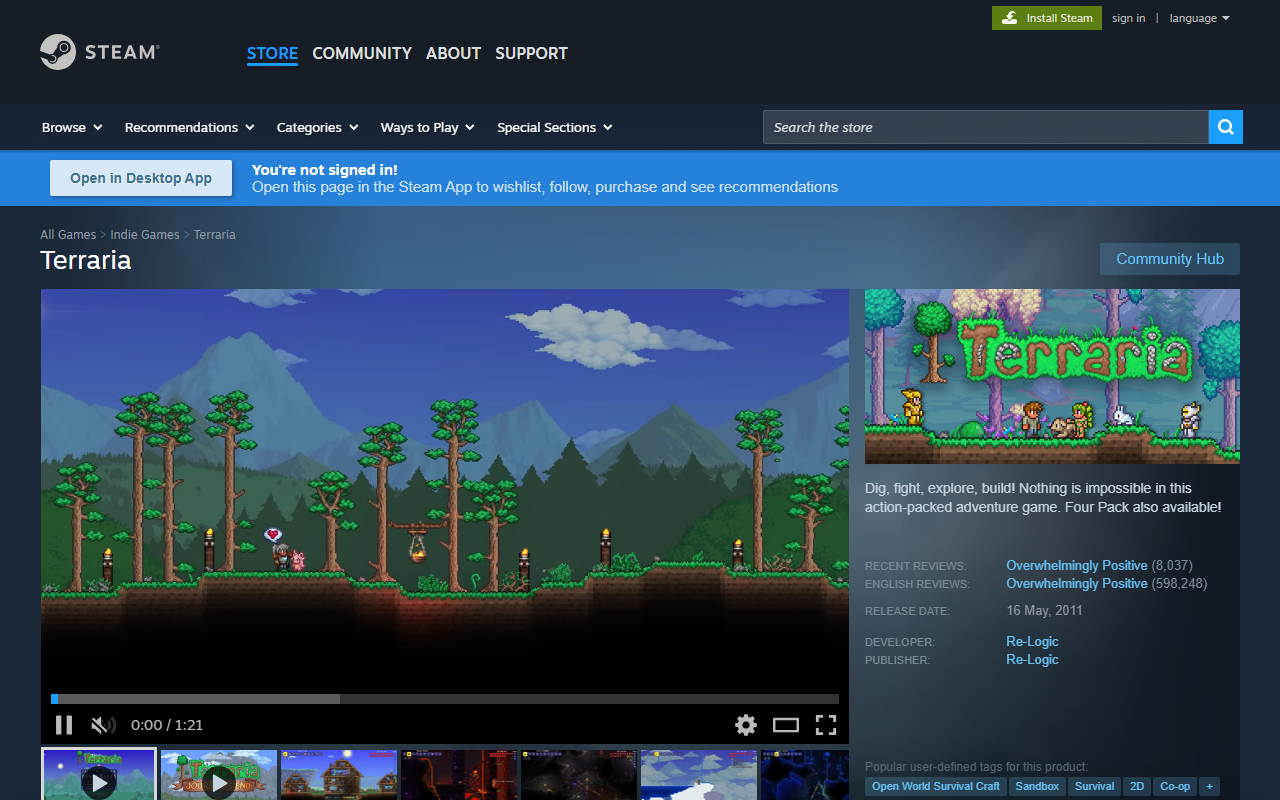Viewport: 1280px width, 800px height.
Task: Click the publisher Re-Logic link
Action: [1032, 659]
